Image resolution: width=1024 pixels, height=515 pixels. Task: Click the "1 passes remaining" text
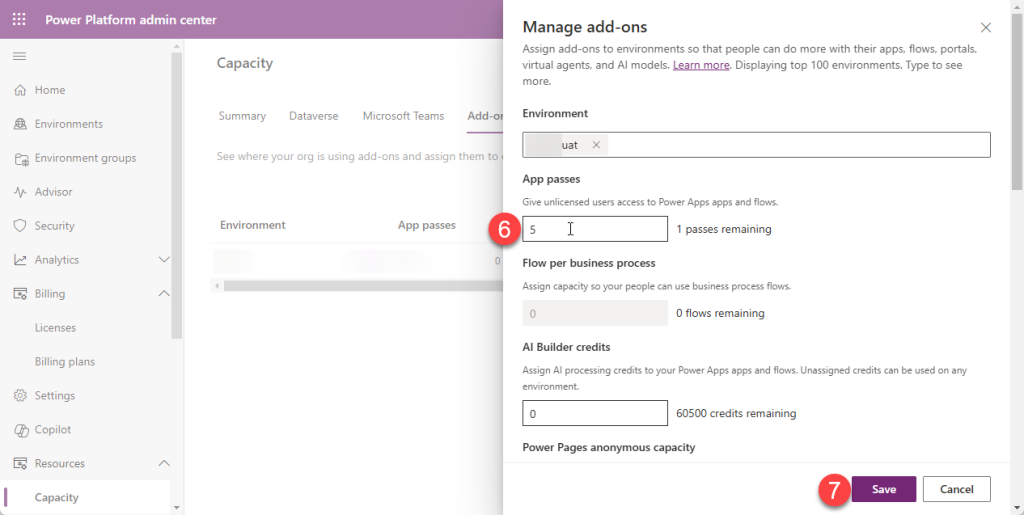click(x=724, y=229)
